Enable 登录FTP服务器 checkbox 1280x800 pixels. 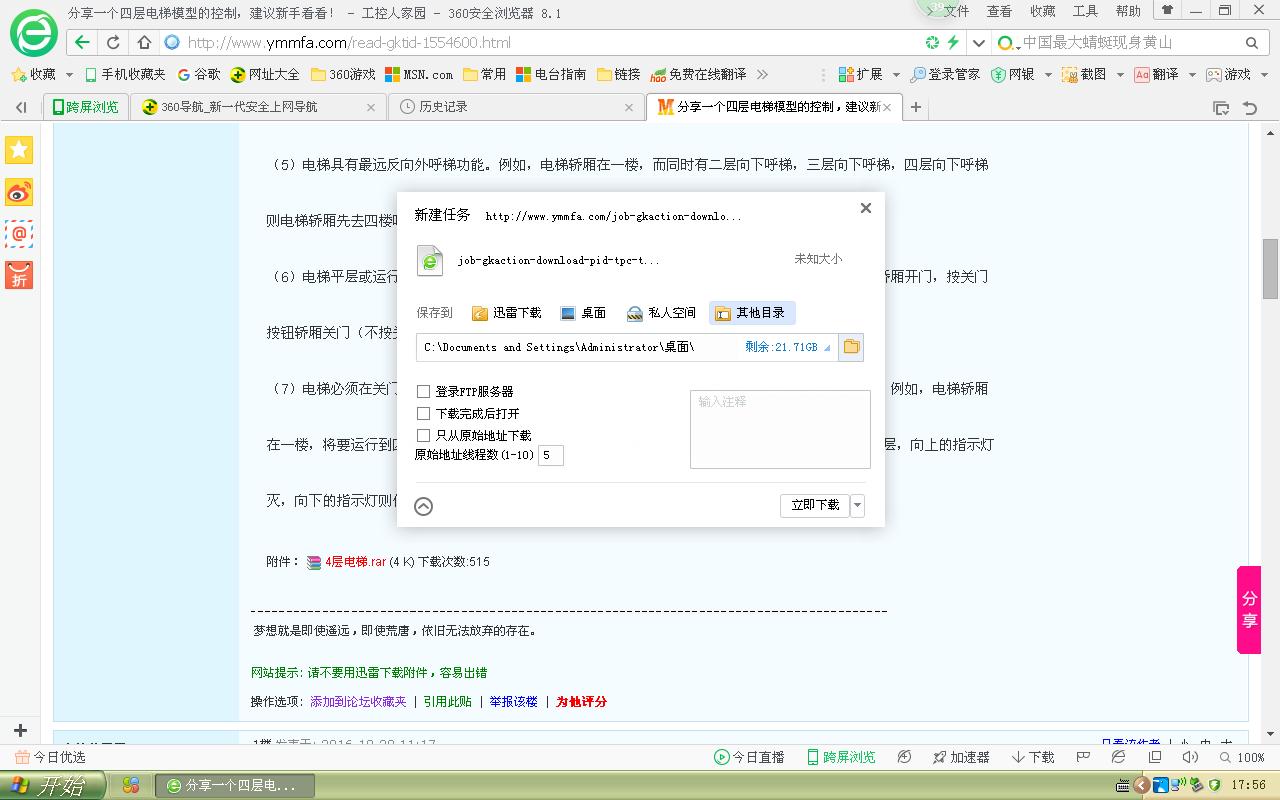pos(424,392)
